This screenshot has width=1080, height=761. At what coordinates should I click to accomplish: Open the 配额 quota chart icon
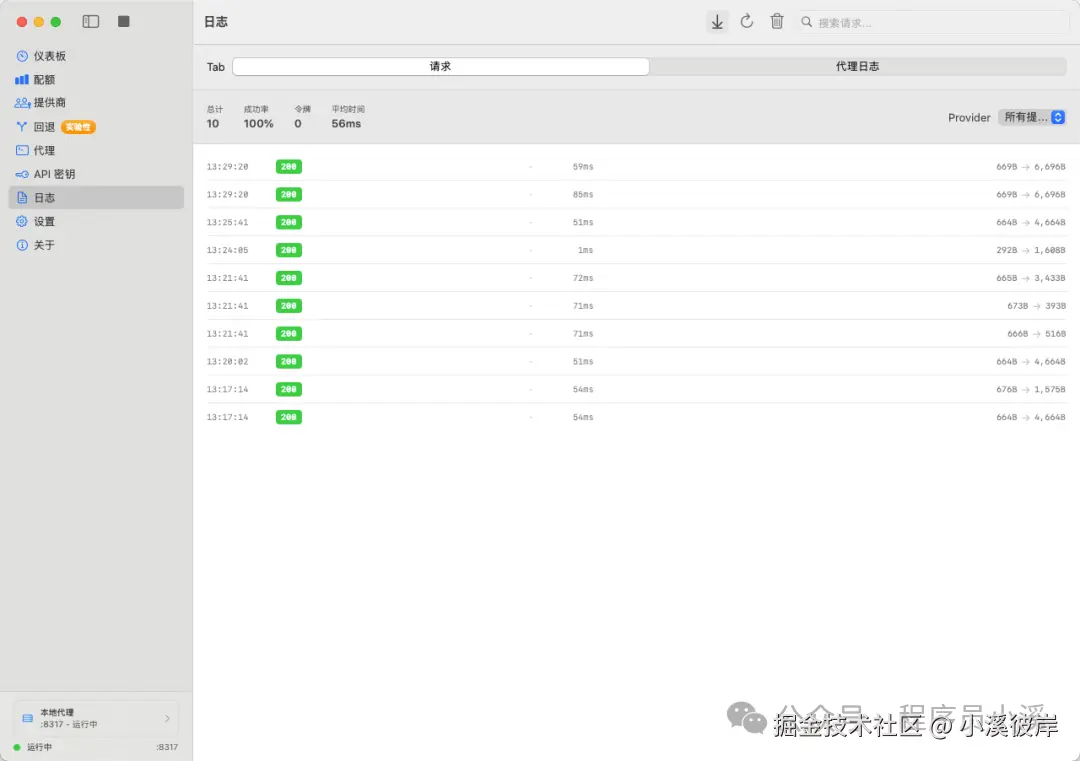(x=22, y=80)
